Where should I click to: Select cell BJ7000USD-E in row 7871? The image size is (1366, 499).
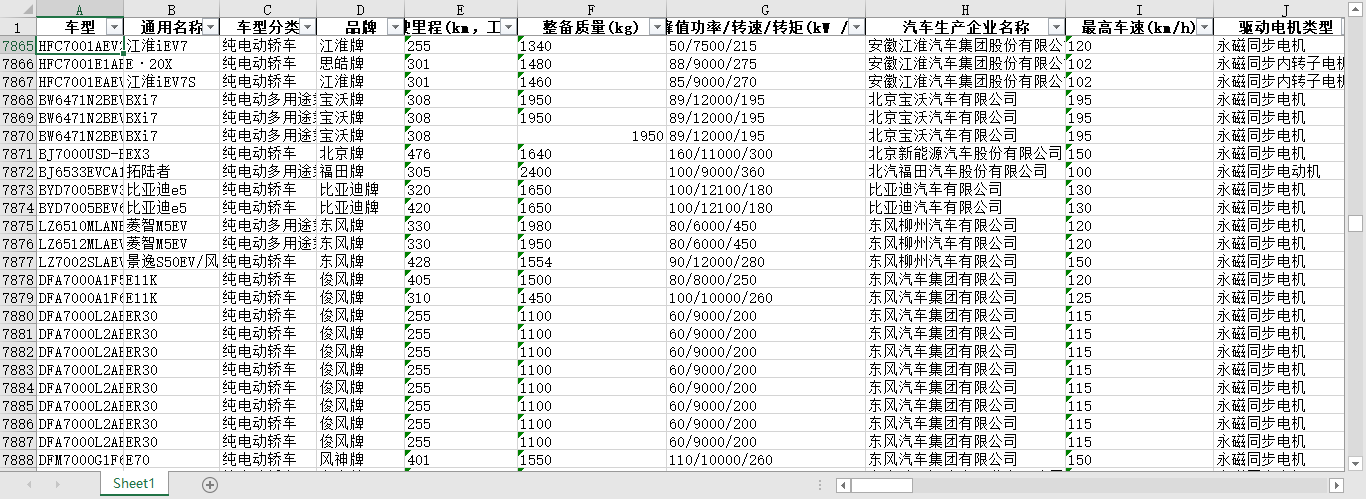coord(79,153)
